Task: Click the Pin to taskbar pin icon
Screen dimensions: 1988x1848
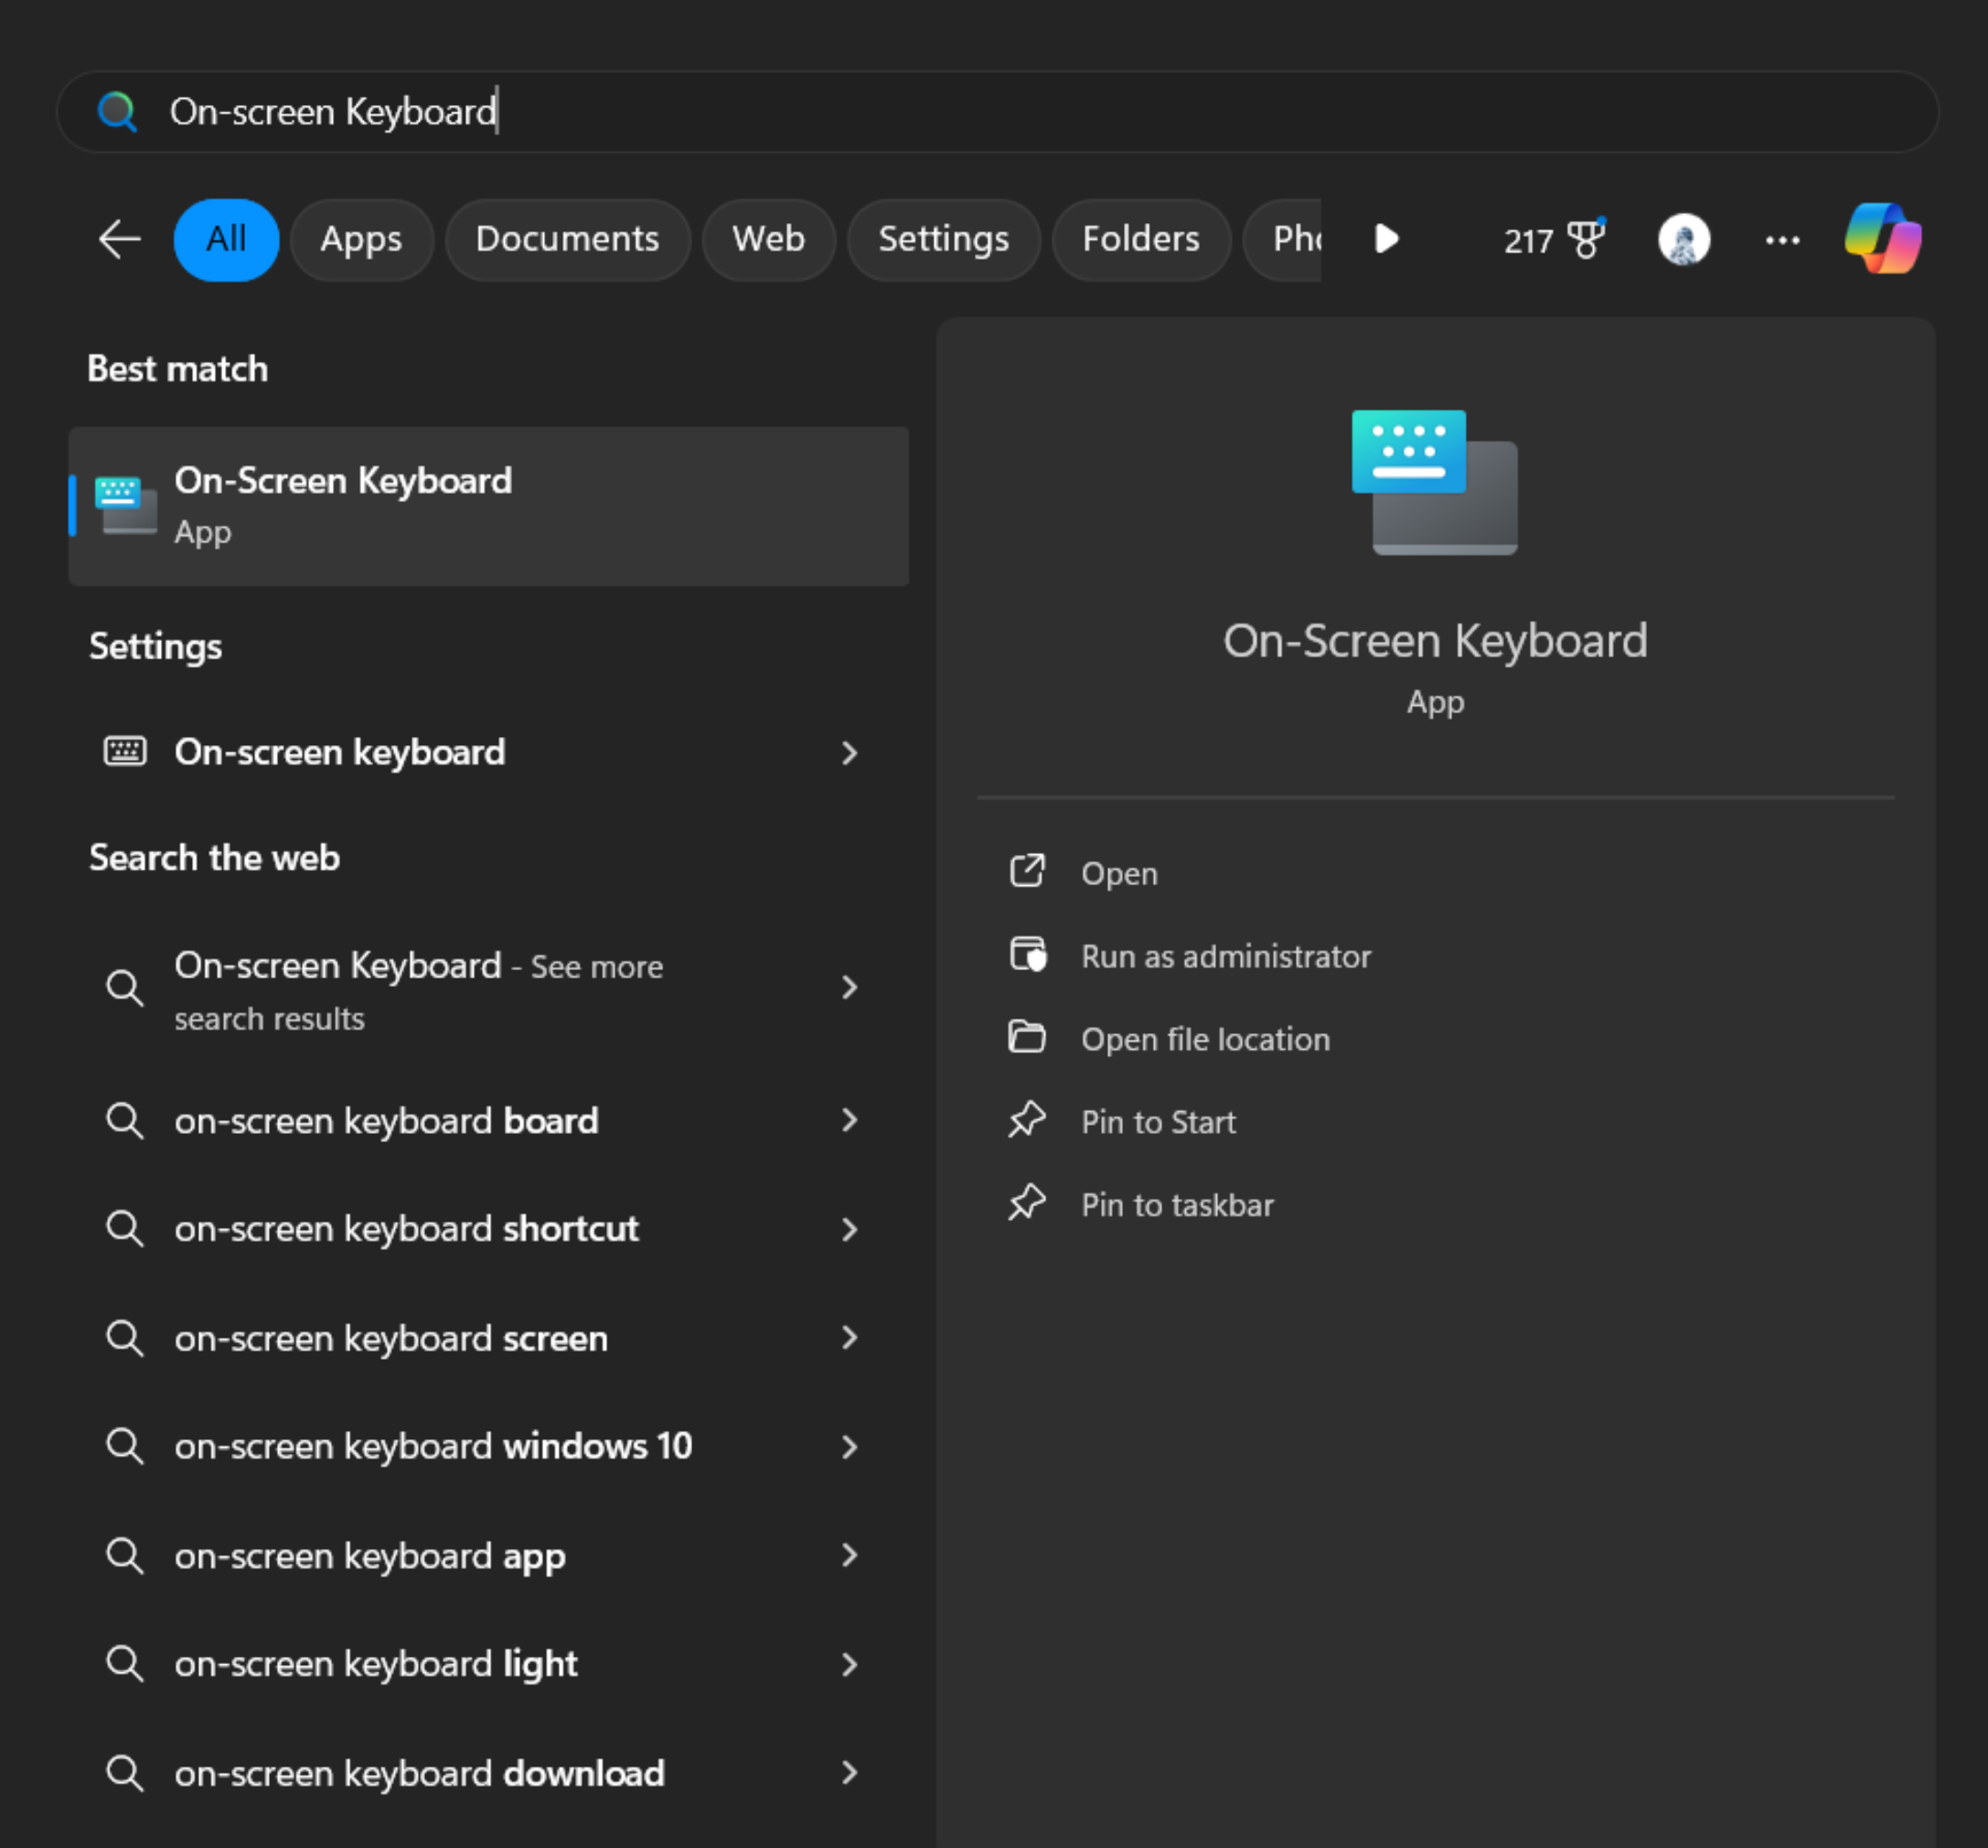Action: (x=1027, y=1203)
